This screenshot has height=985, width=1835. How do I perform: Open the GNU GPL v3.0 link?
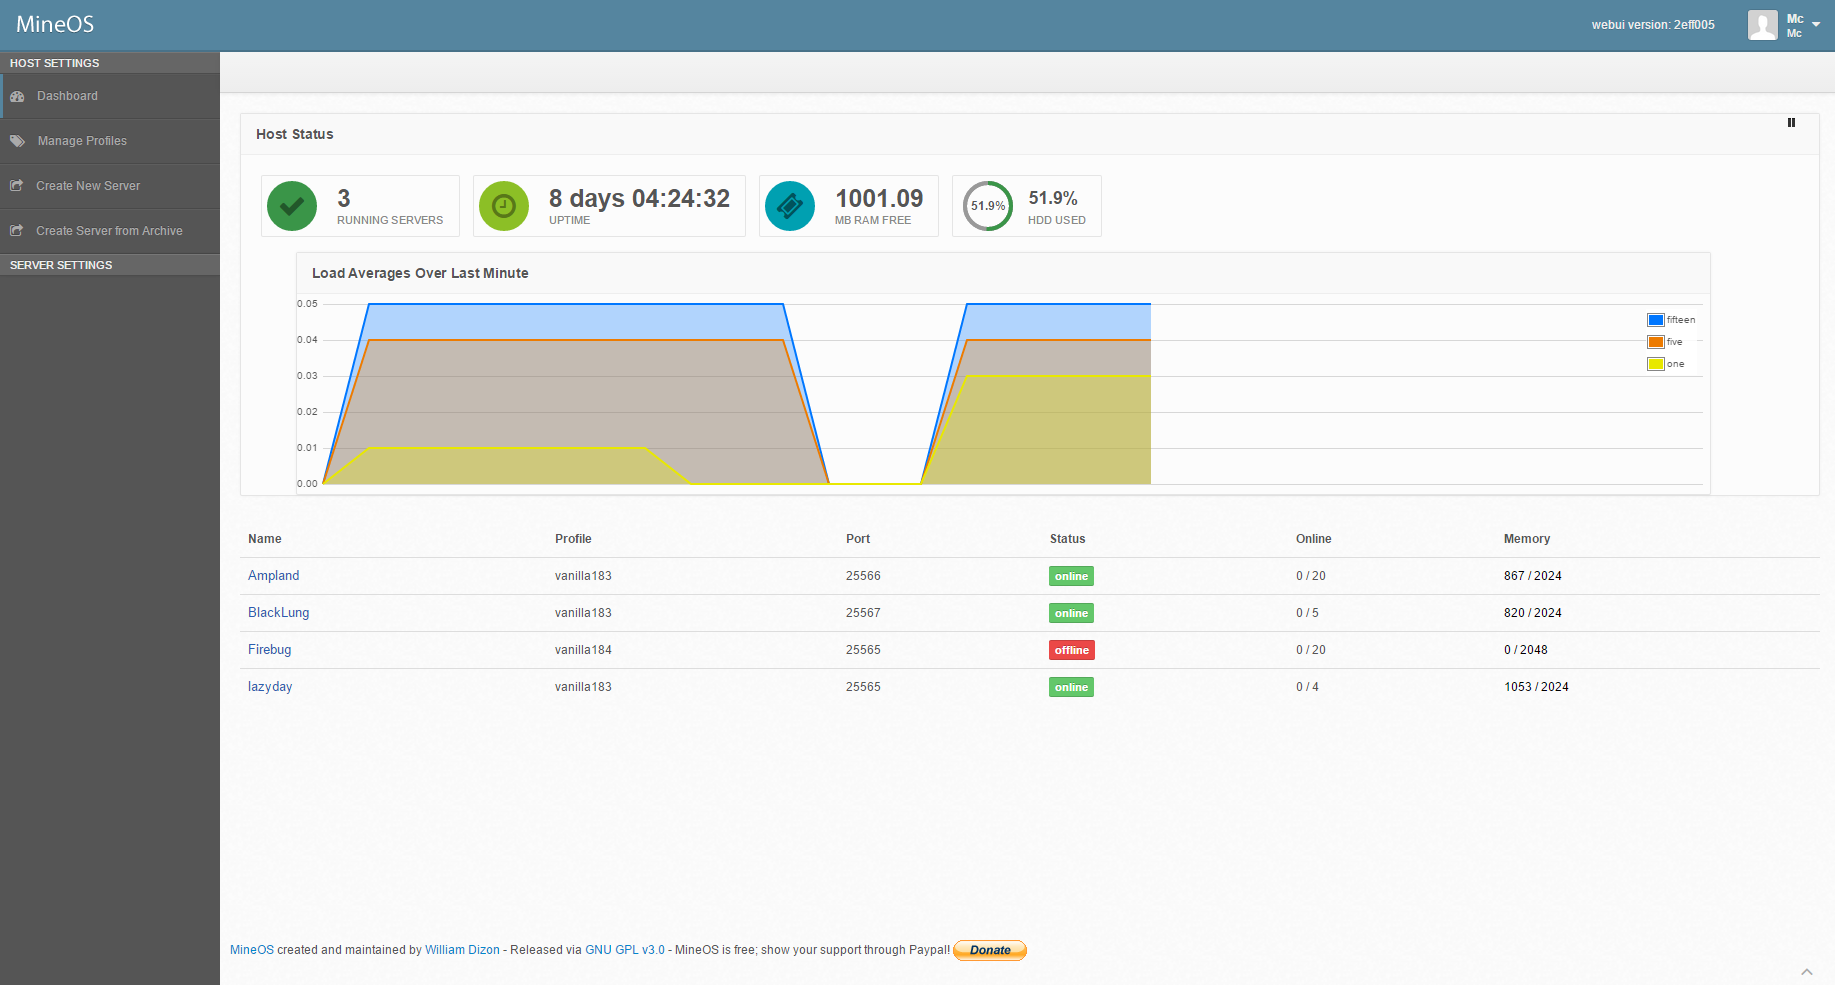pyautogui.click(x=625, y=950)
